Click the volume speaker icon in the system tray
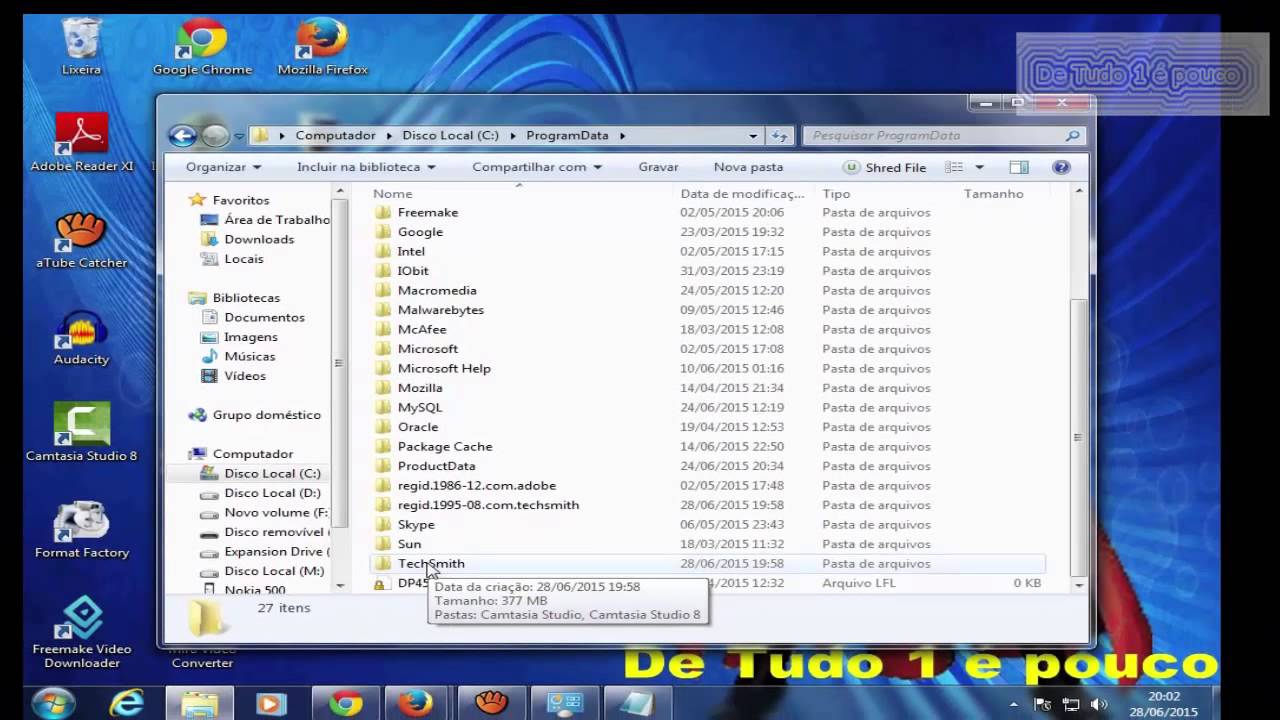Viewport: 1280px width, 720px height. pos(1099,704)
